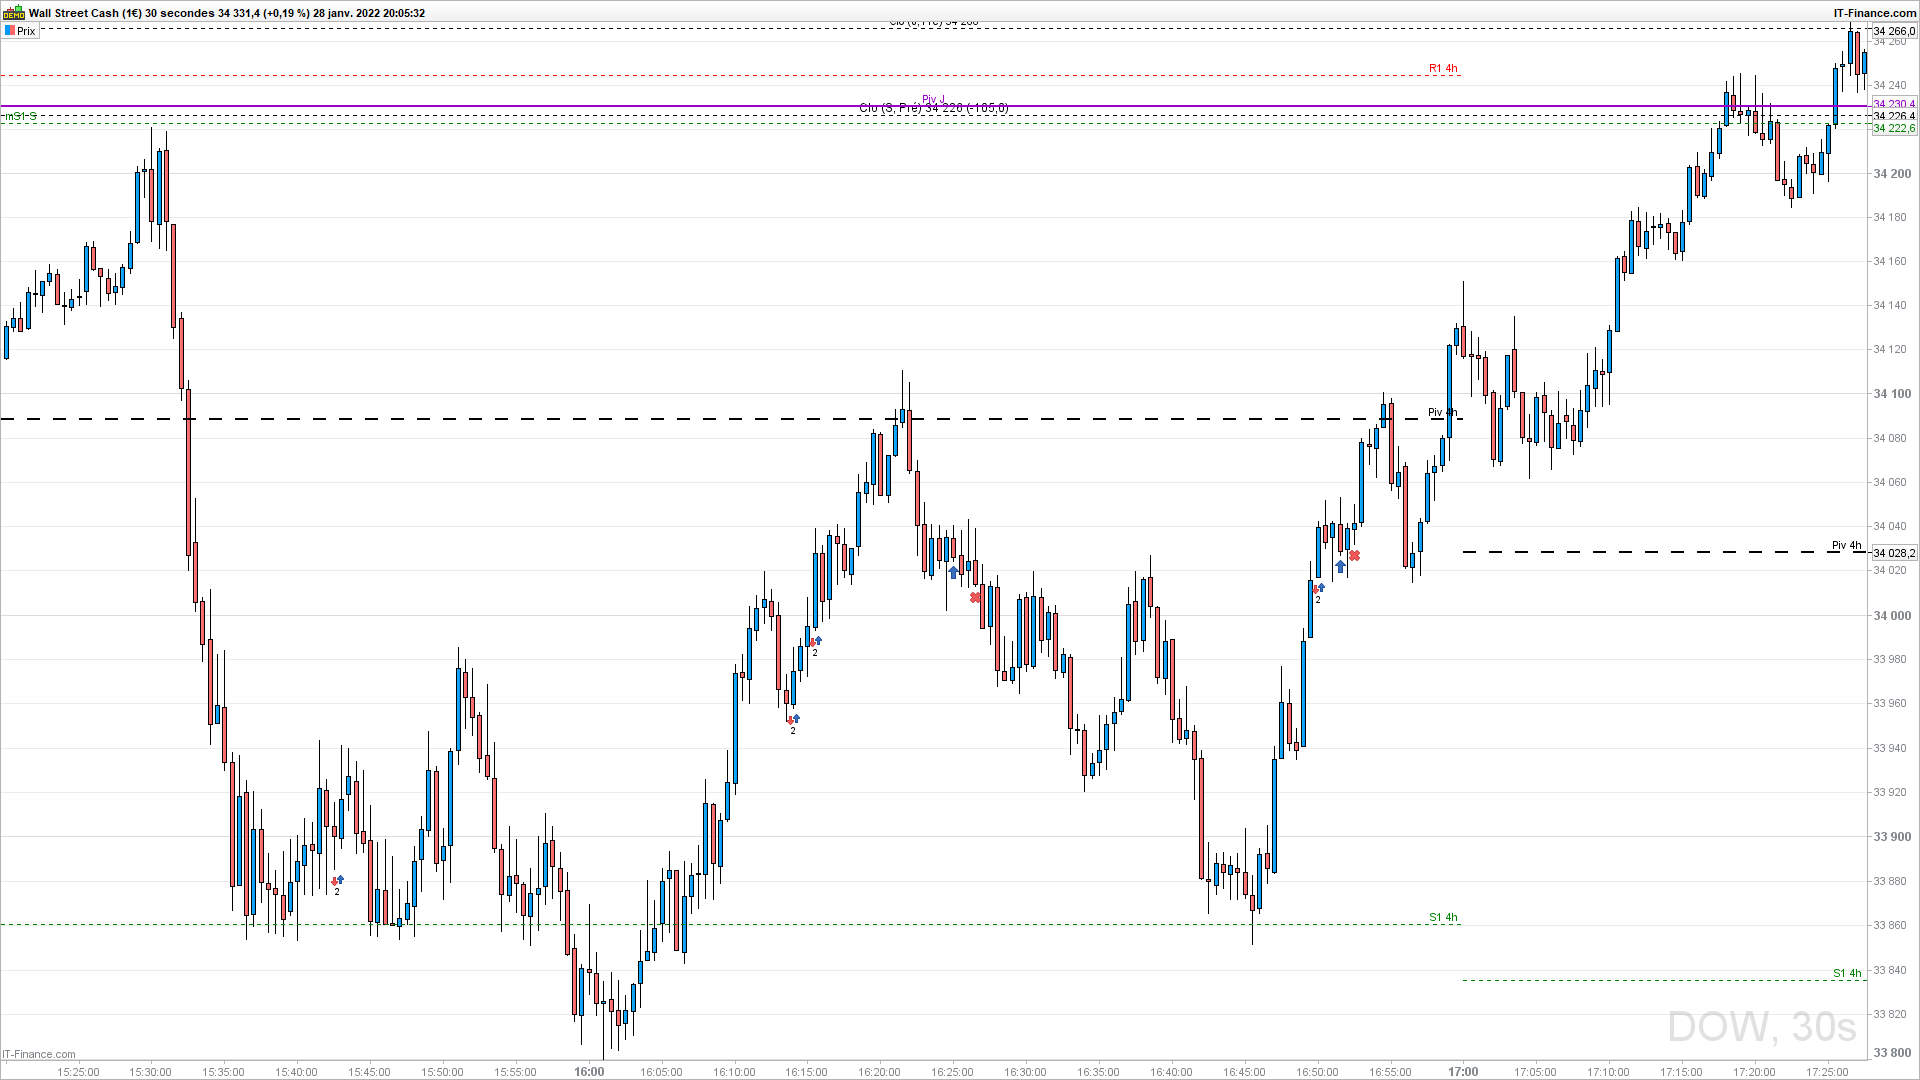Viewport: 1920px width, 1080px height.
Task: Click the 34 266,0 price tag on axis
Action: point(1894,31)
